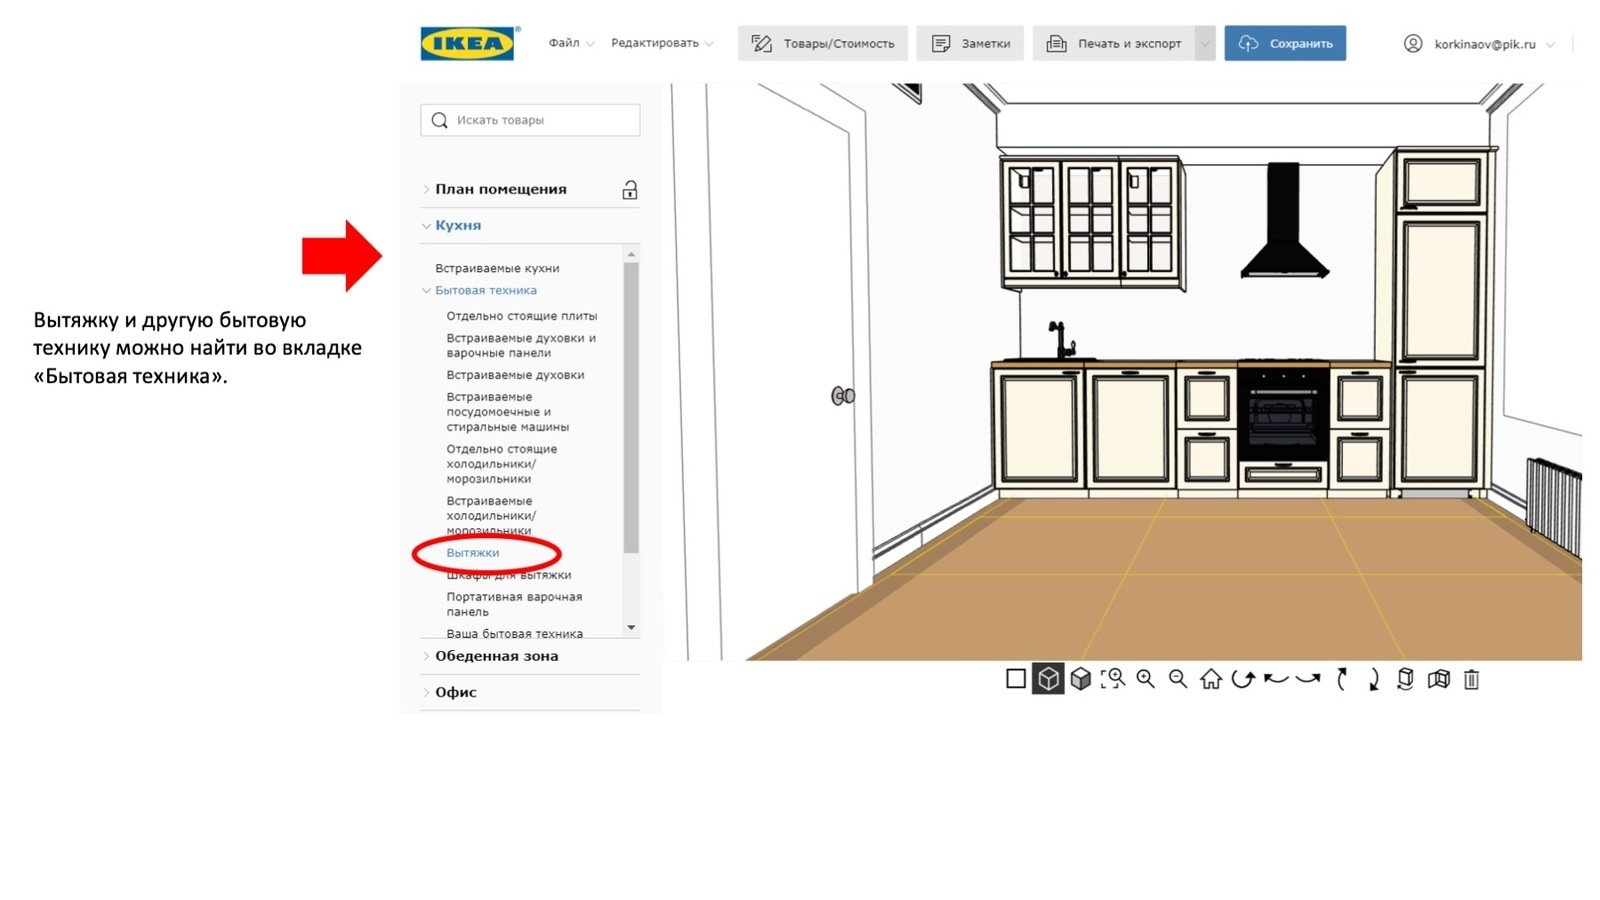The image size is (1600, 900).
Task: Click the zoom in magnifier icon
Action: 1146,679
